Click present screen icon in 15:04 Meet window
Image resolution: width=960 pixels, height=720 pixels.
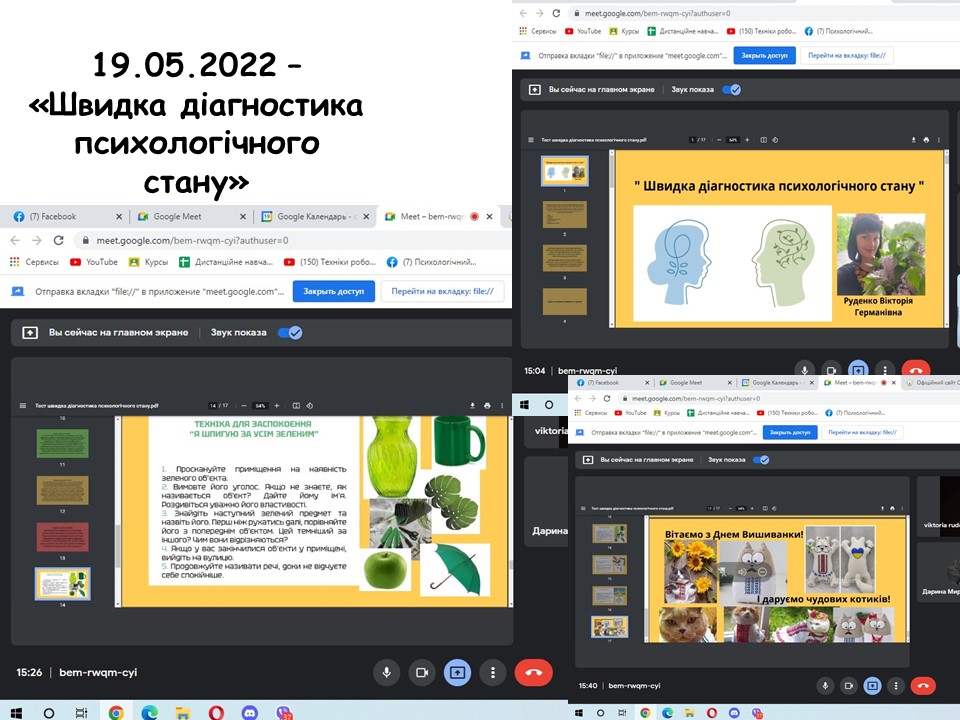click(858, 370)
